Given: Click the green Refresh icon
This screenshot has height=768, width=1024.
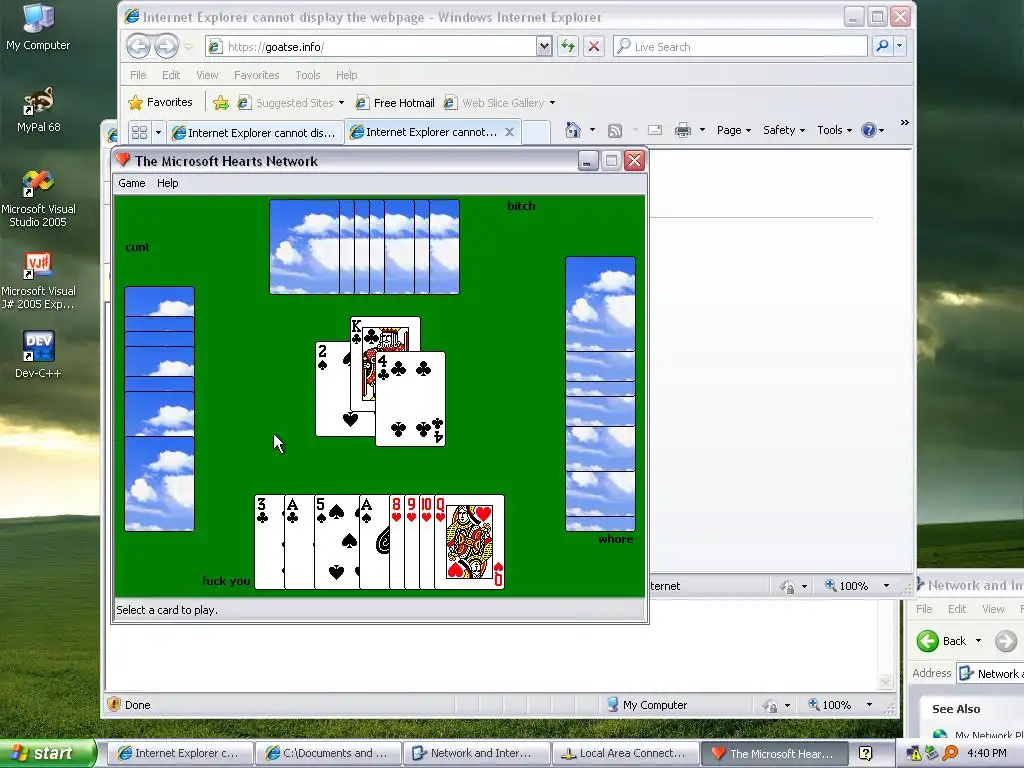Looking at the screenshot, I should 568,46.
